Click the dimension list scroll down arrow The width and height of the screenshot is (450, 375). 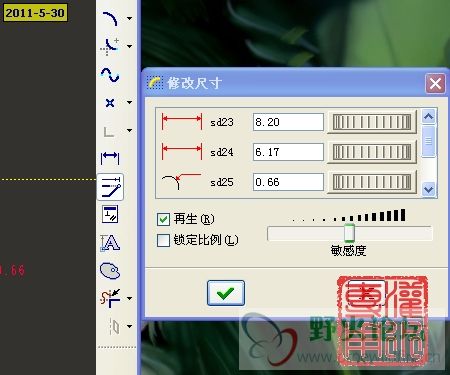tap(428, 190)
